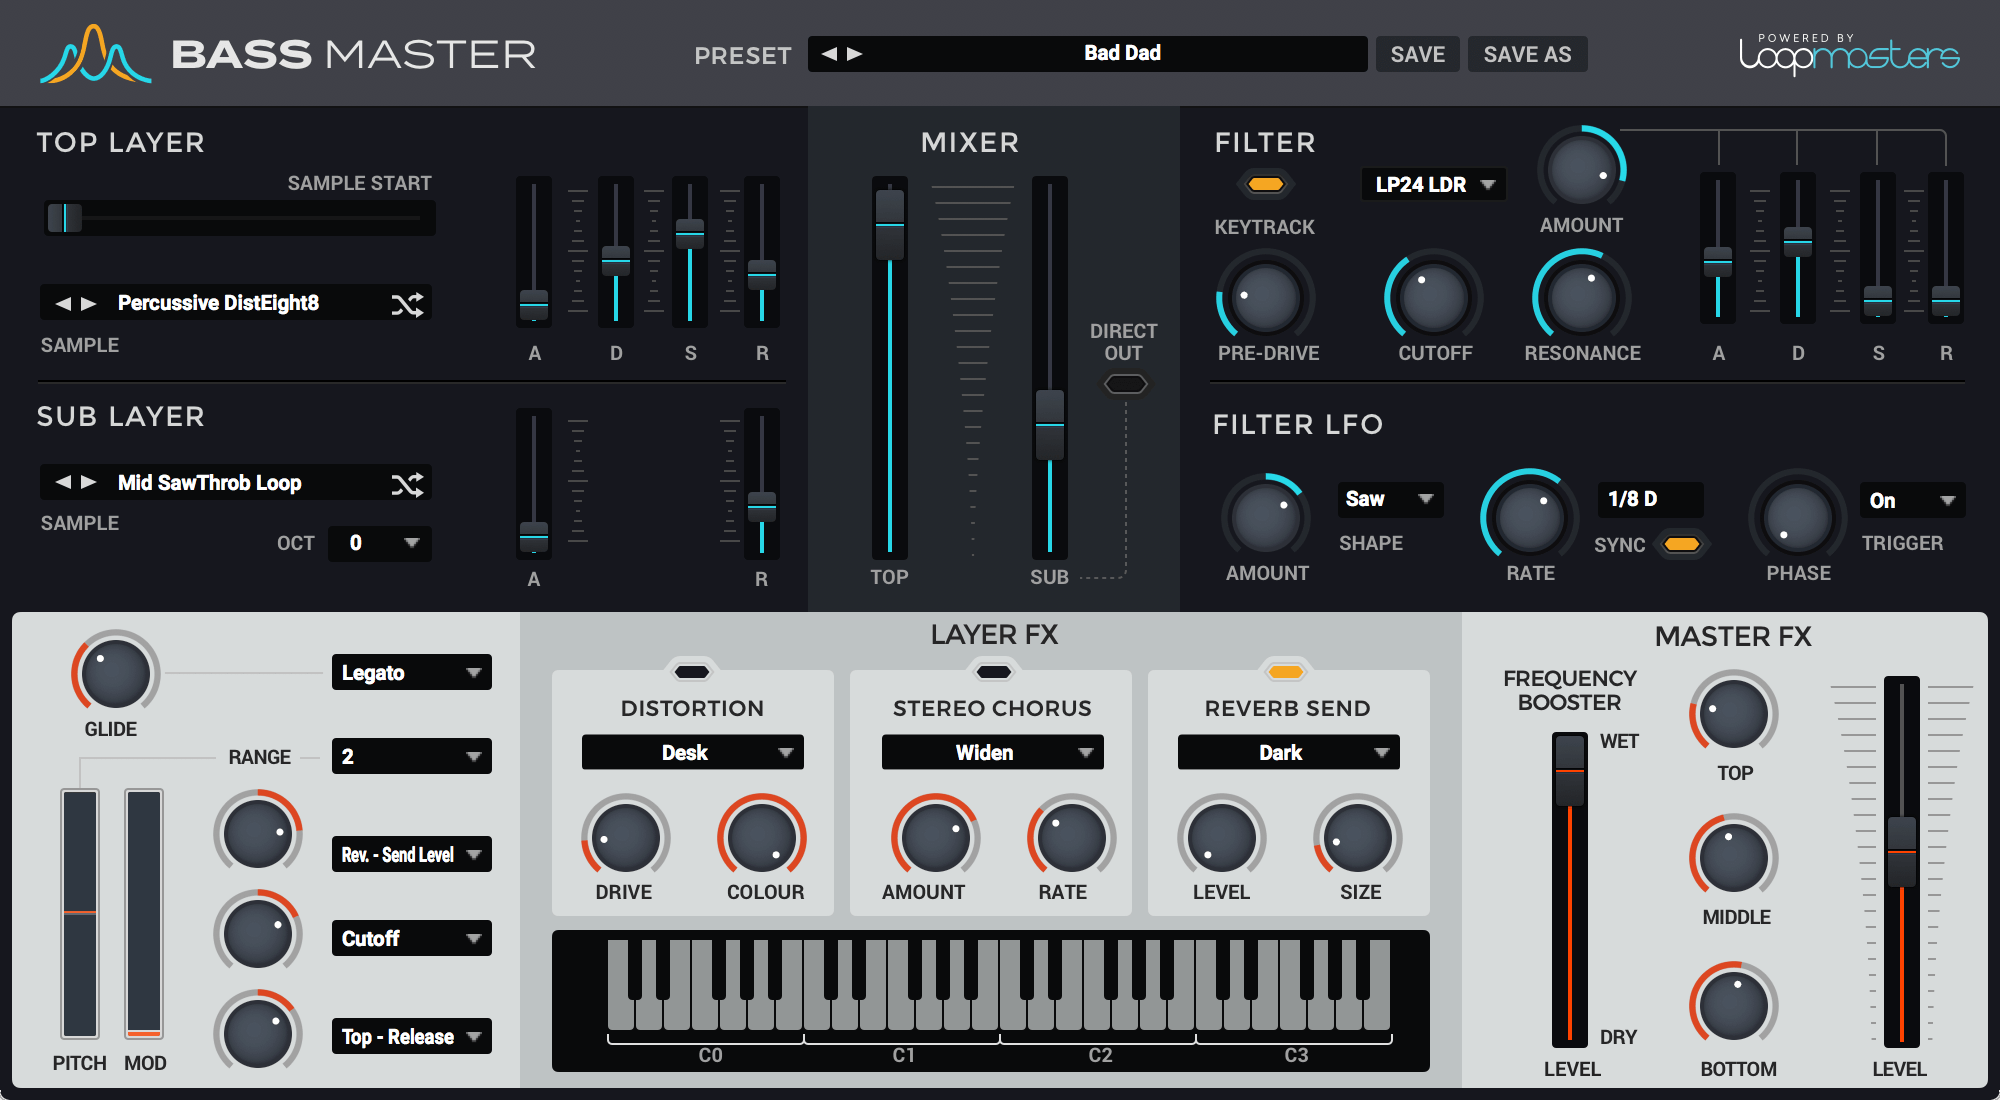Toggle the filter Keytrack switch
Screen dimensions: 2000x1100
point(1265,184)
